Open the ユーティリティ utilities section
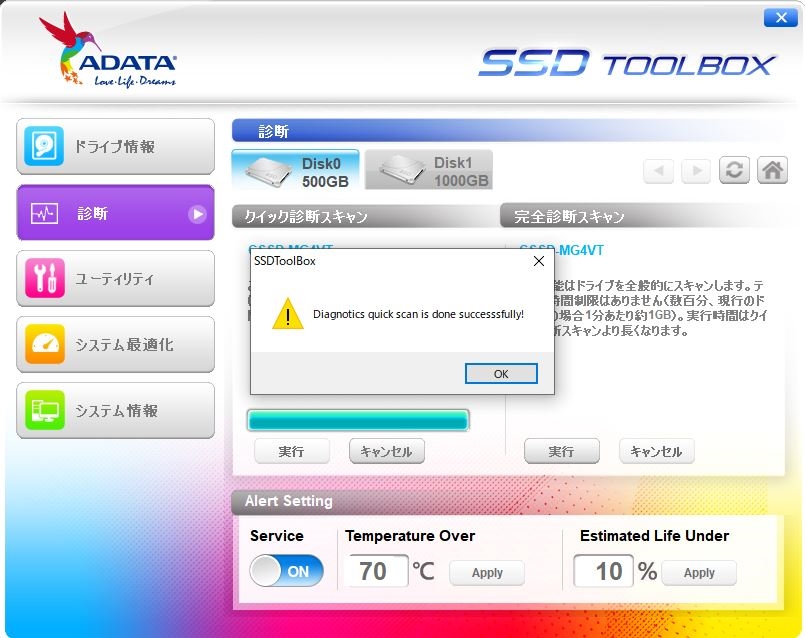 point(116,279)
